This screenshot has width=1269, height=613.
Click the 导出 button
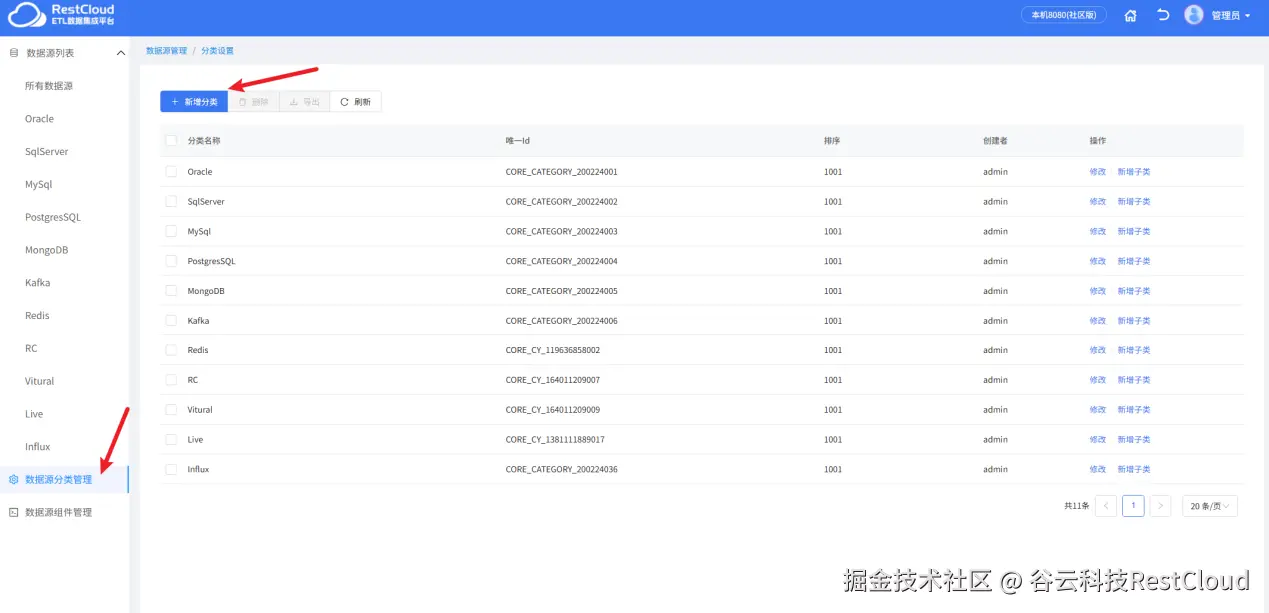(304, 102)
